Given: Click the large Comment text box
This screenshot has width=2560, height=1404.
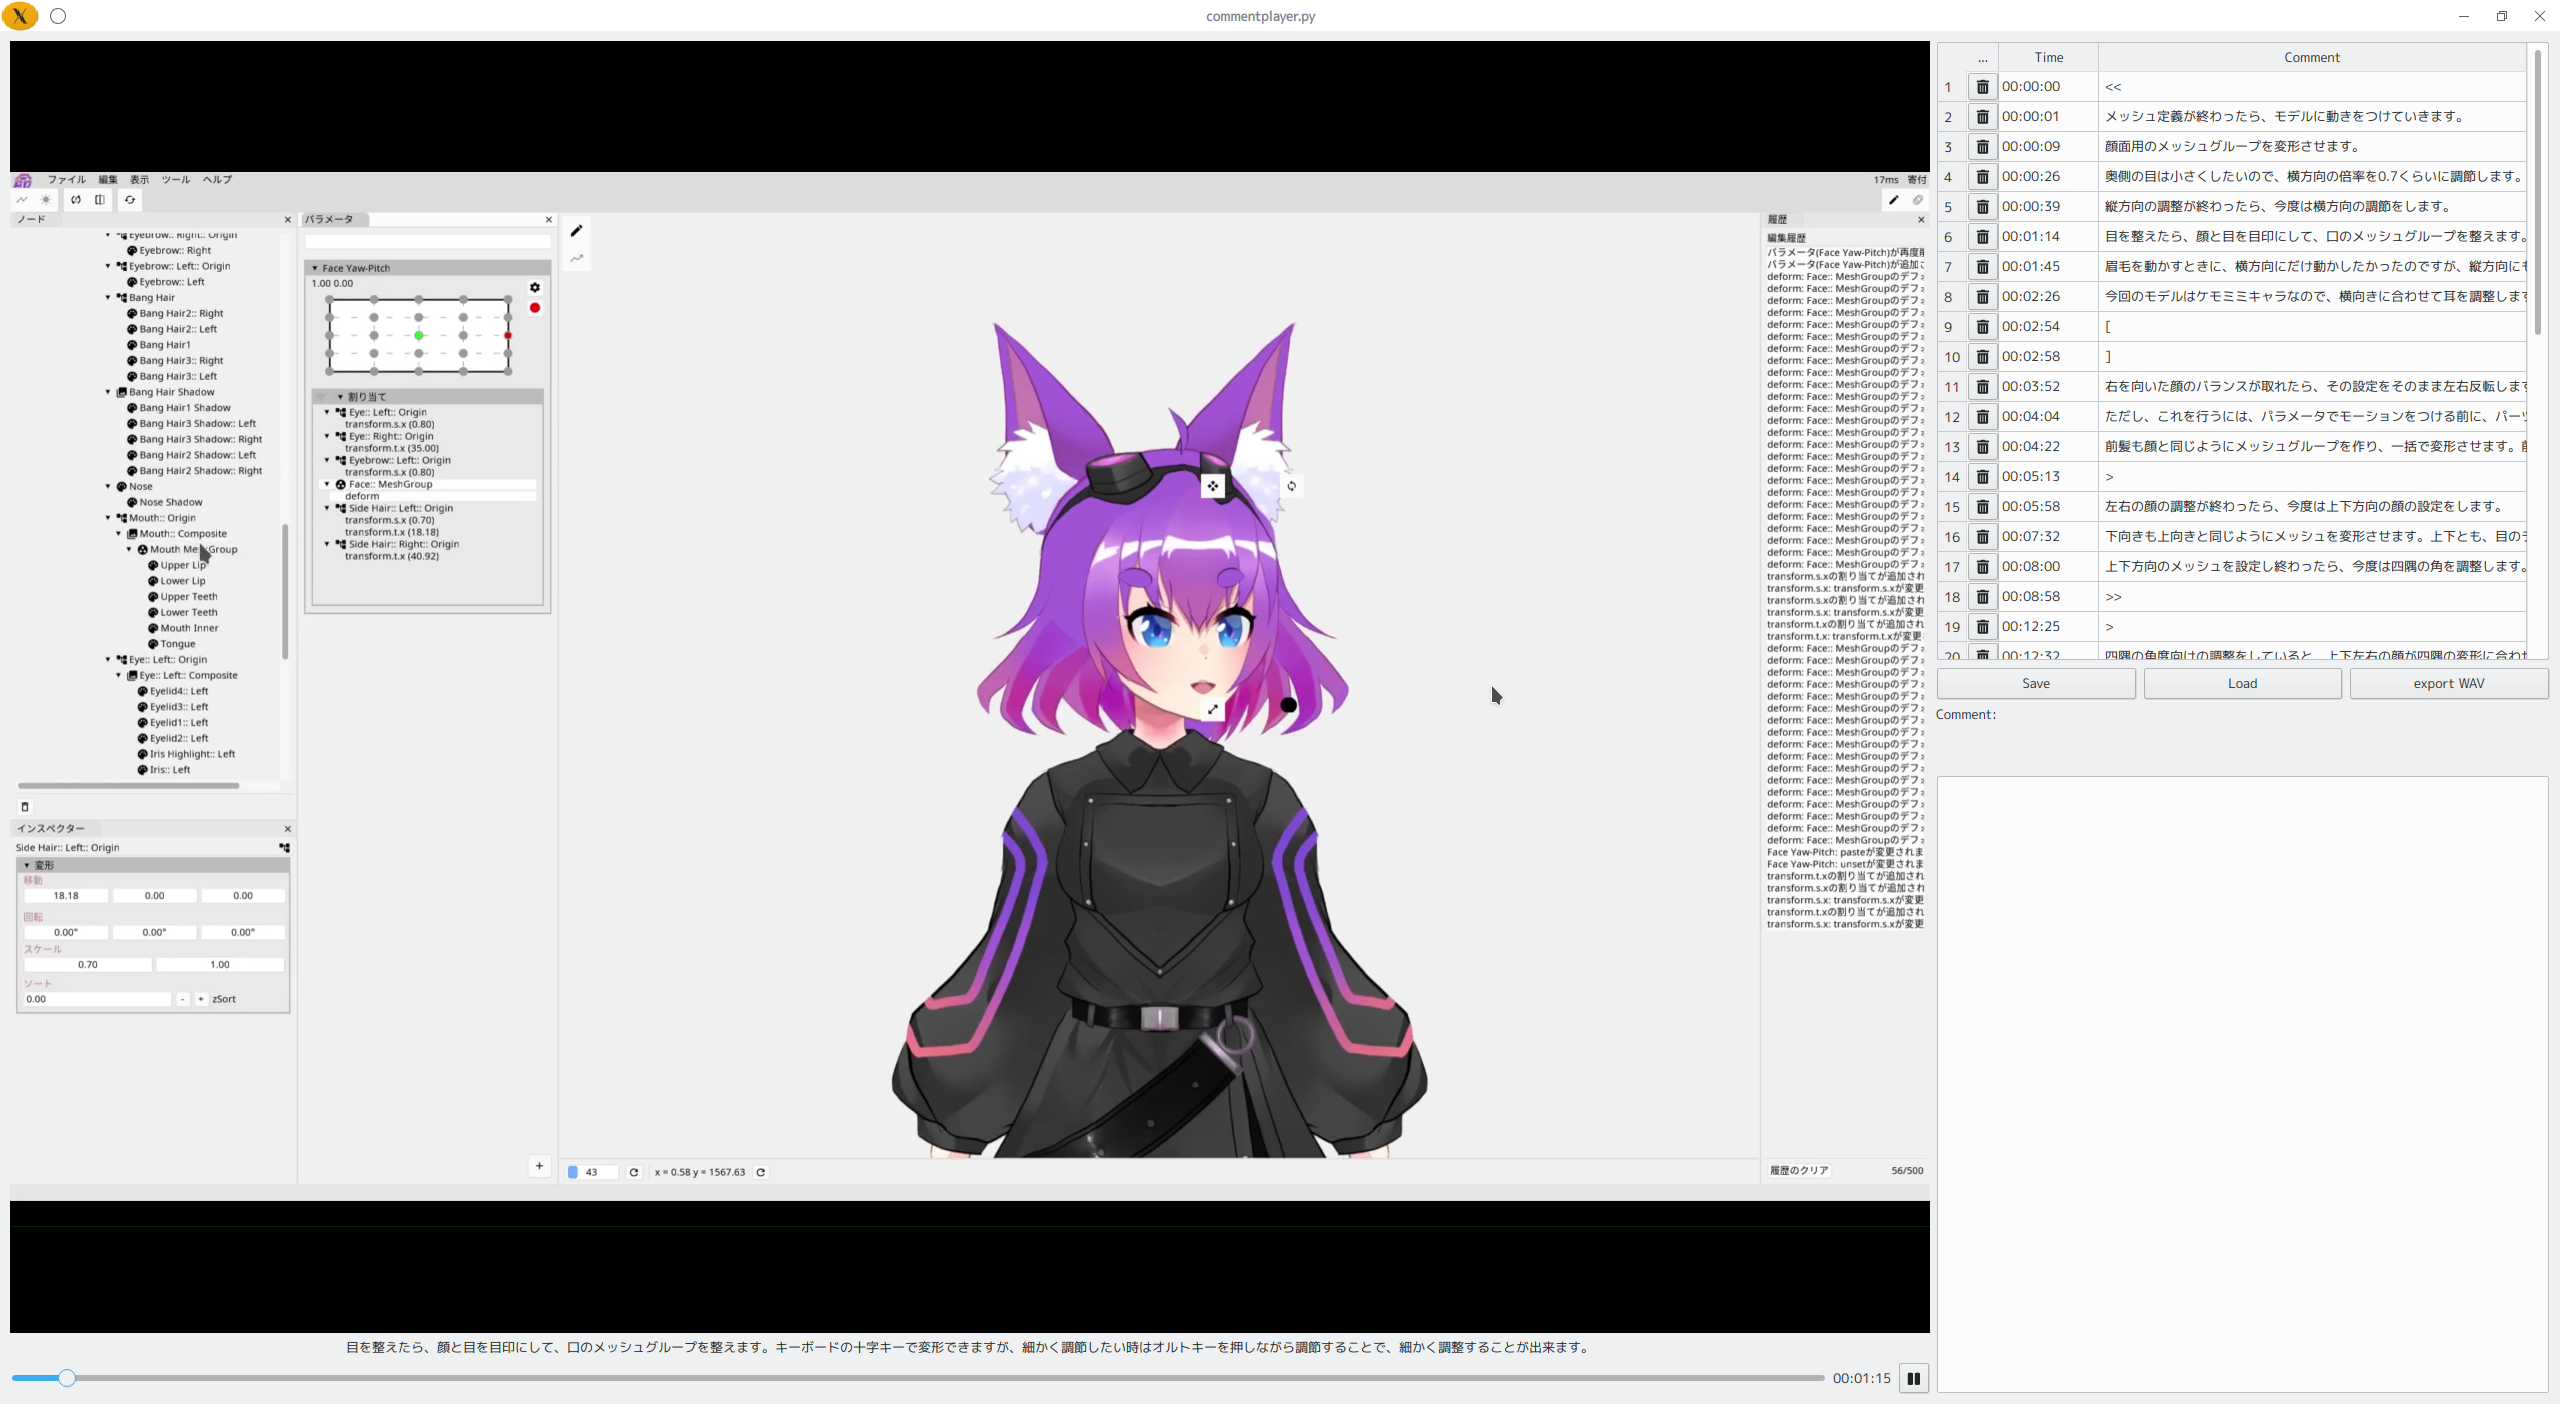Looking at the screenshot, I should (x=2241, y=1083).
